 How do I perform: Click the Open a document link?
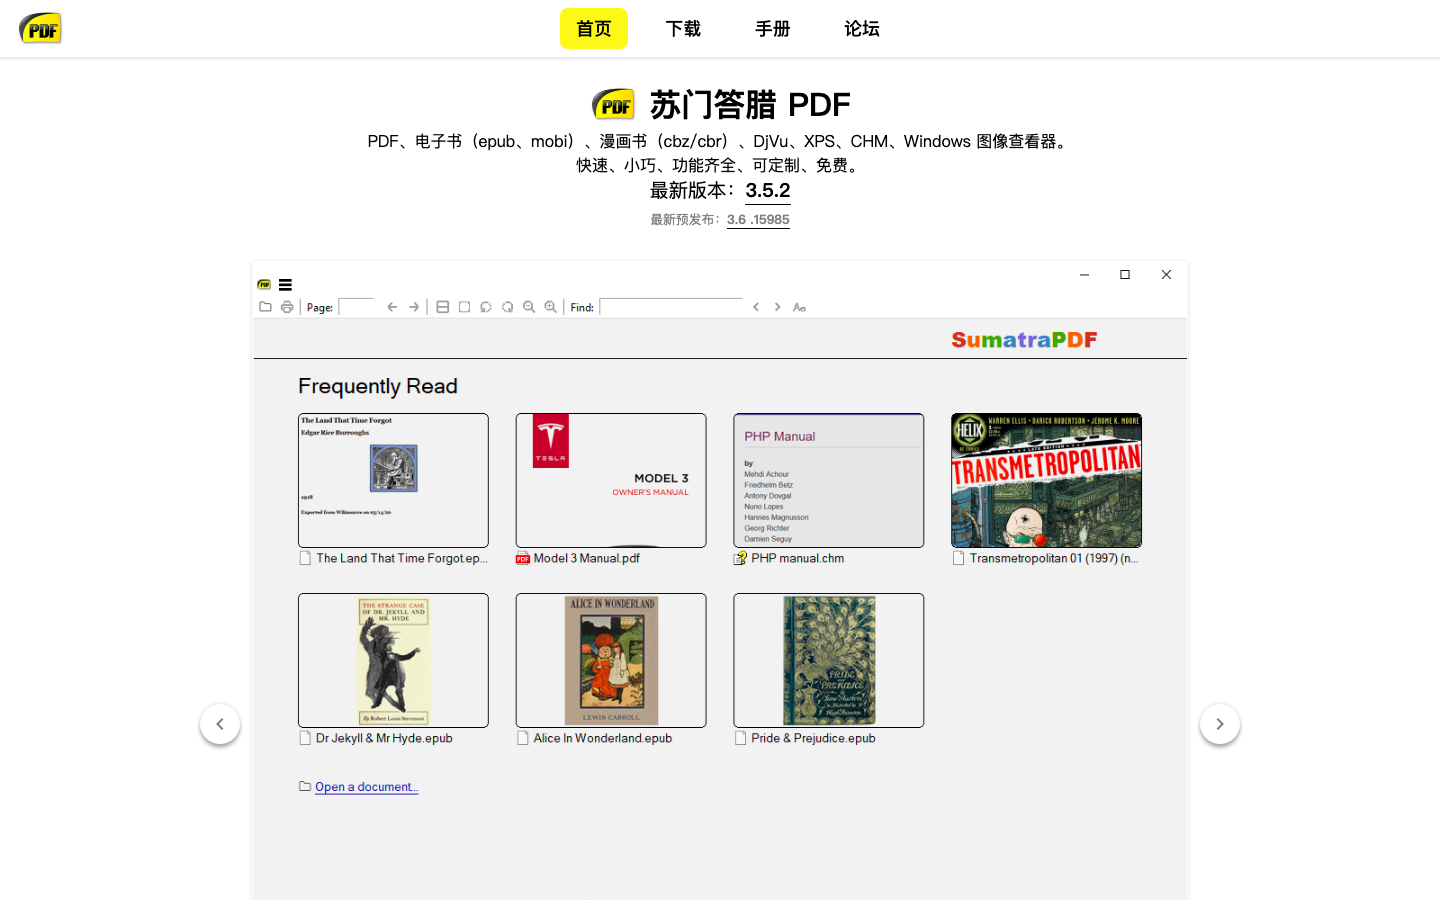coord(366,787)
